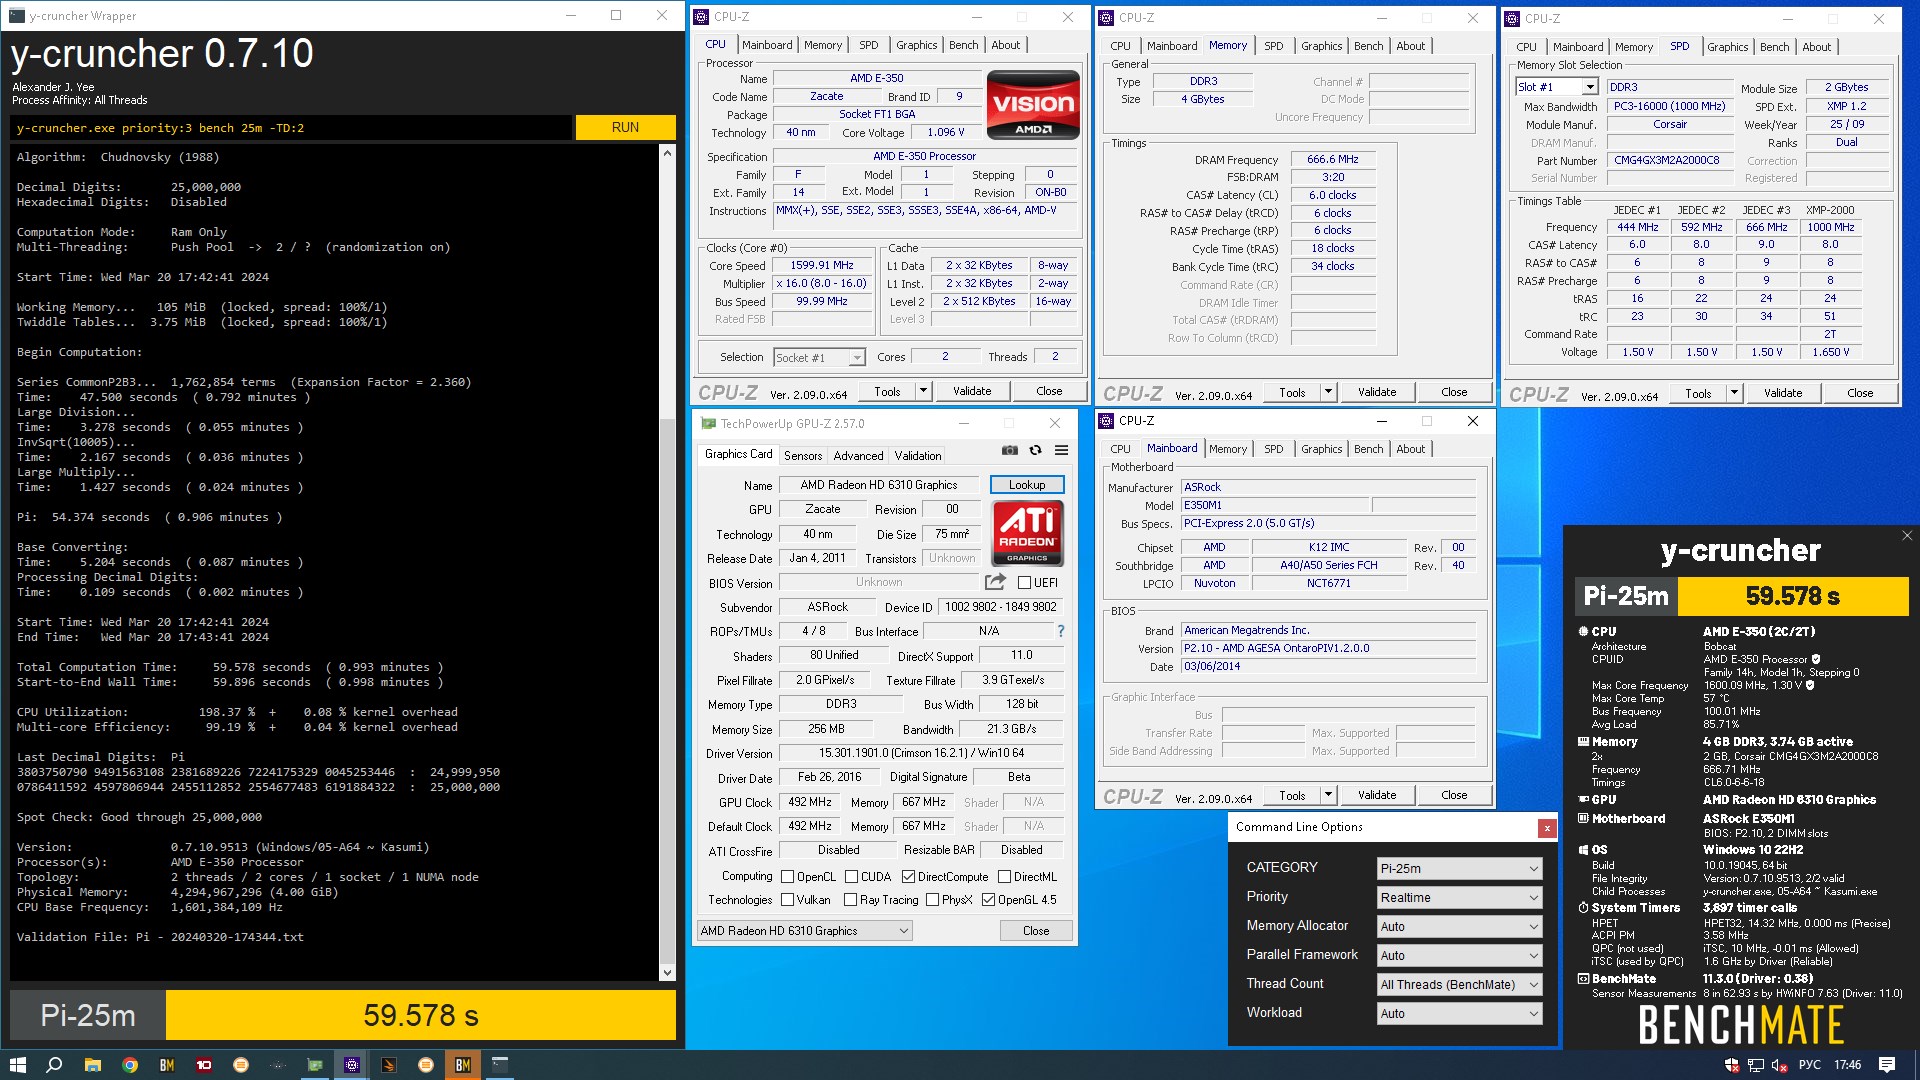Toggle the Ray Tracing checkbox
This screenshot has width=1920, height=1080.
pyautogui.click(x=850, y=900)
